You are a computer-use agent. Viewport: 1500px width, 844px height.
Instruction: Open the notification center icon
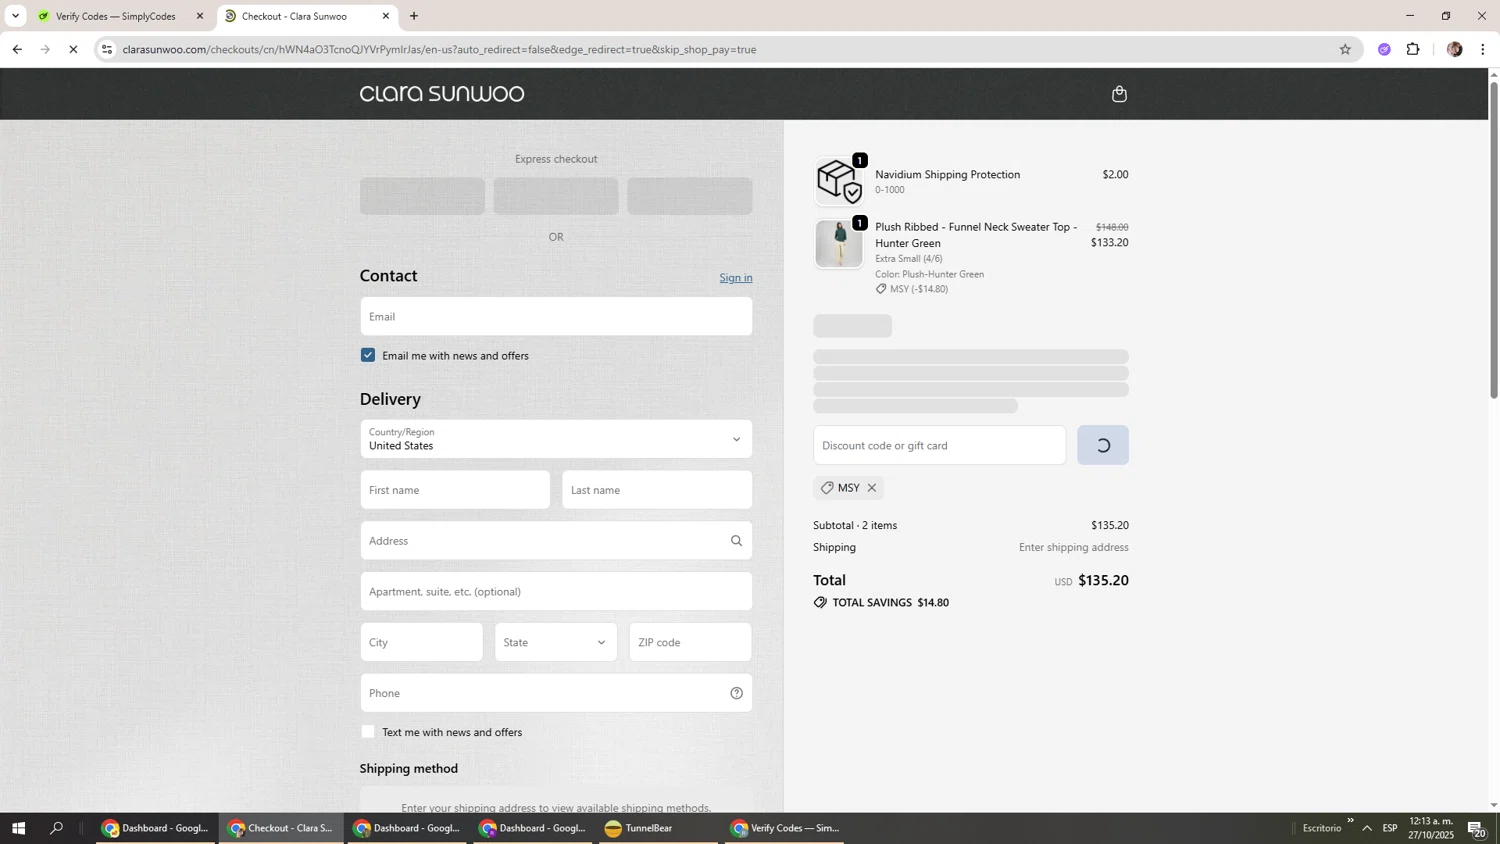pos(1476,828)
